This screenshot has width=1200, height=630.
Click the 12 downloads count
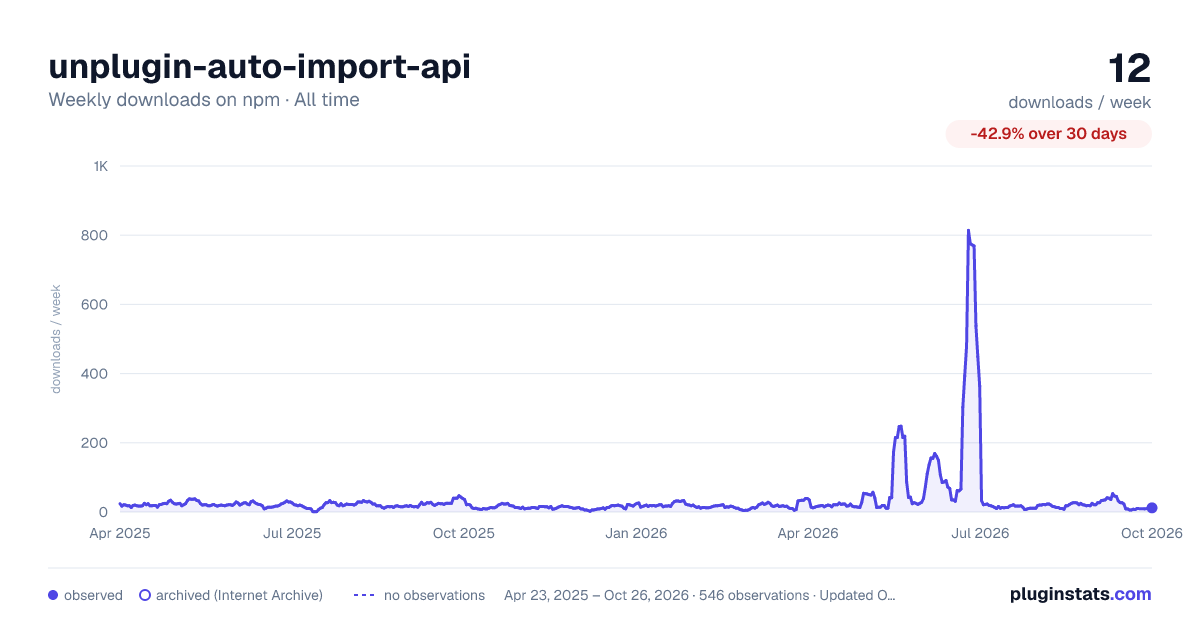click(1129, 68)
